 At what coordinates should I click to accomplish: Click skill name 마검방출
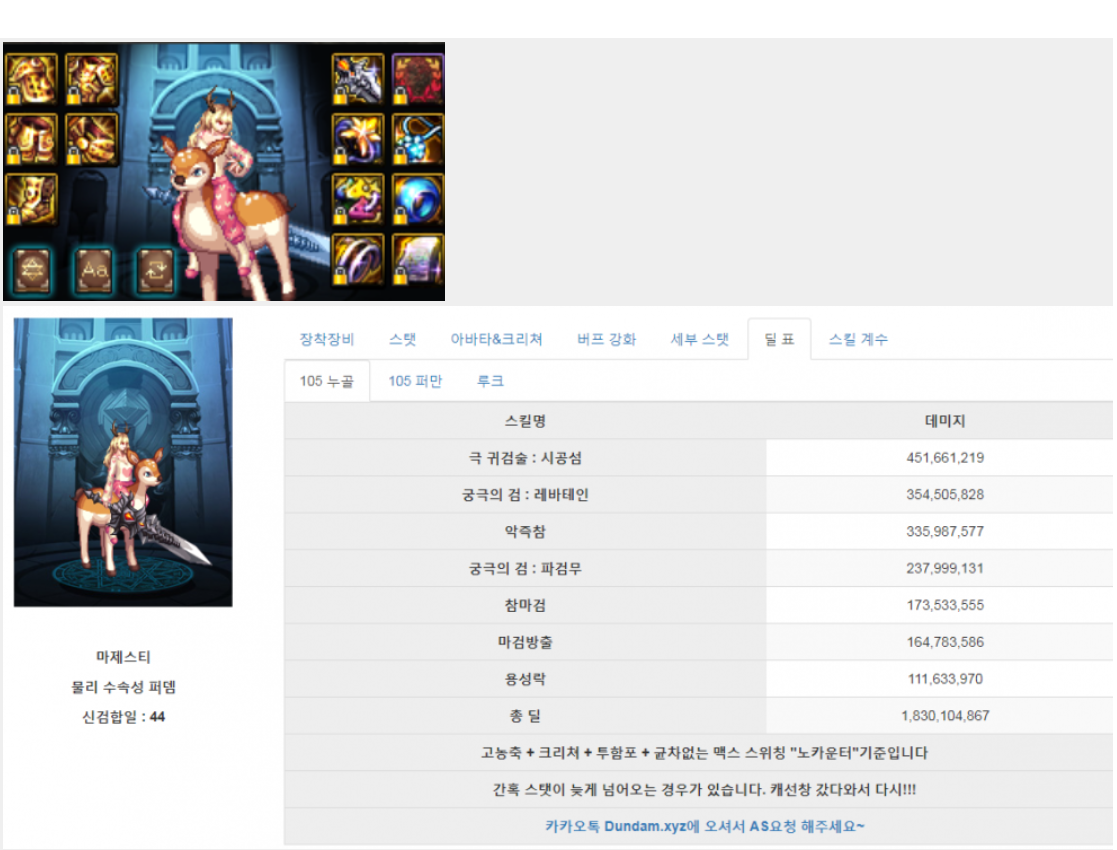pyautogui.click(x=526, y=642)
